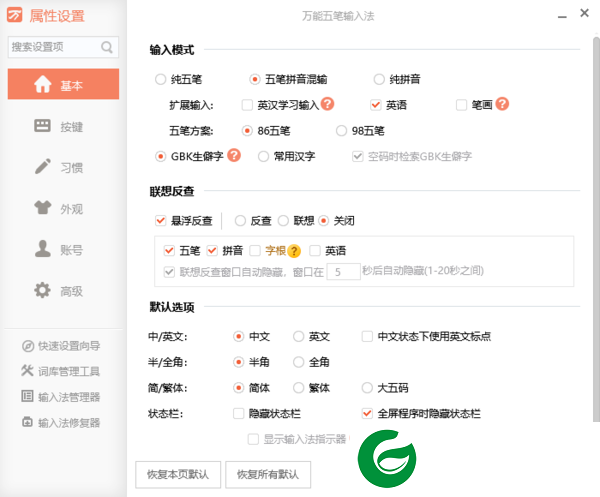Enable the 字根 lookup checkbox

coord(255,251)
